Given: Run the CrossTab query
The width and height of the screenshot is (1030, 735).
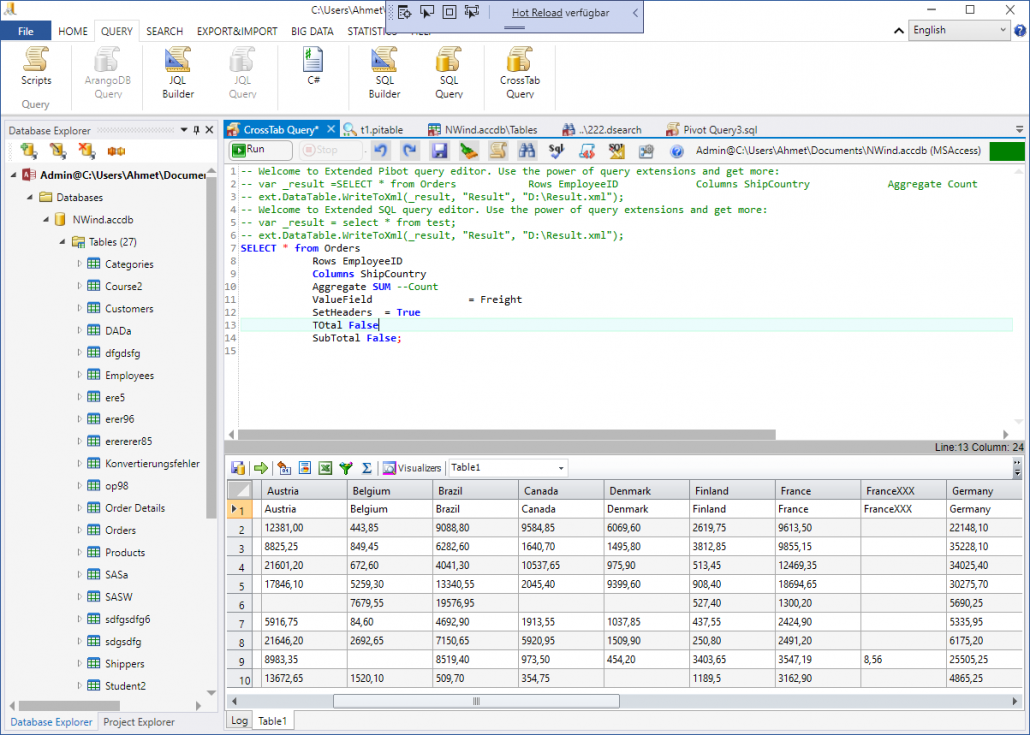Looking at the screenshot, I should click(x=260, y=150).
